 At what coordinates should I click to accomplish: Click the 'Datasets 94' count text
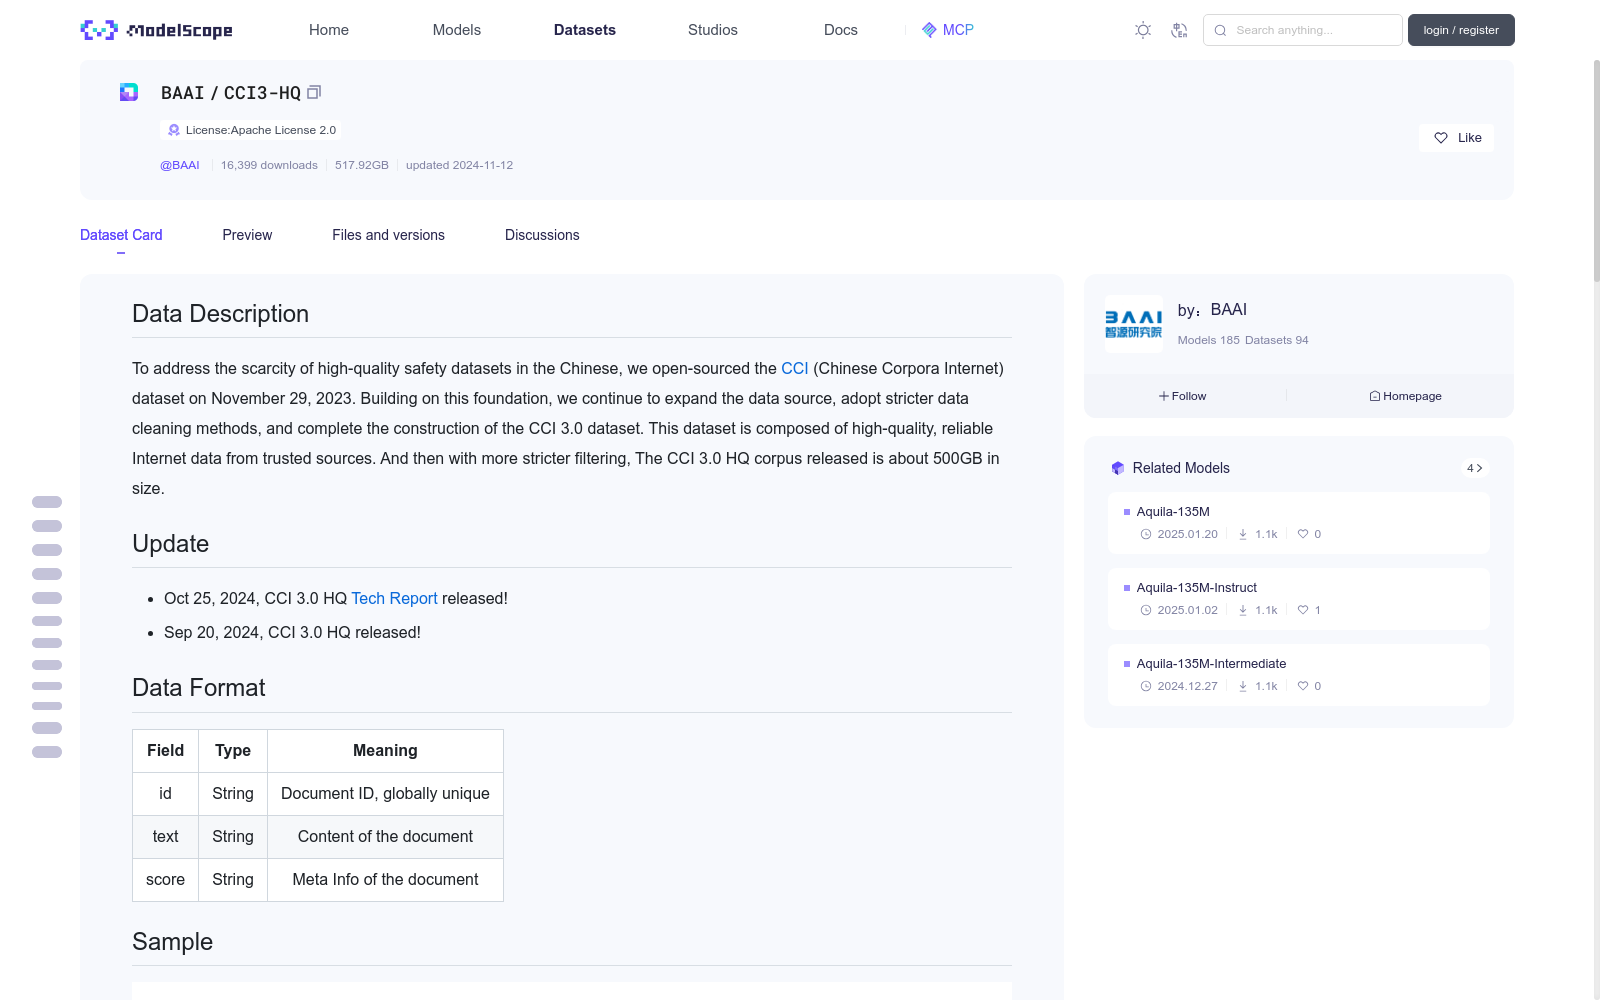coord(1277,340)
